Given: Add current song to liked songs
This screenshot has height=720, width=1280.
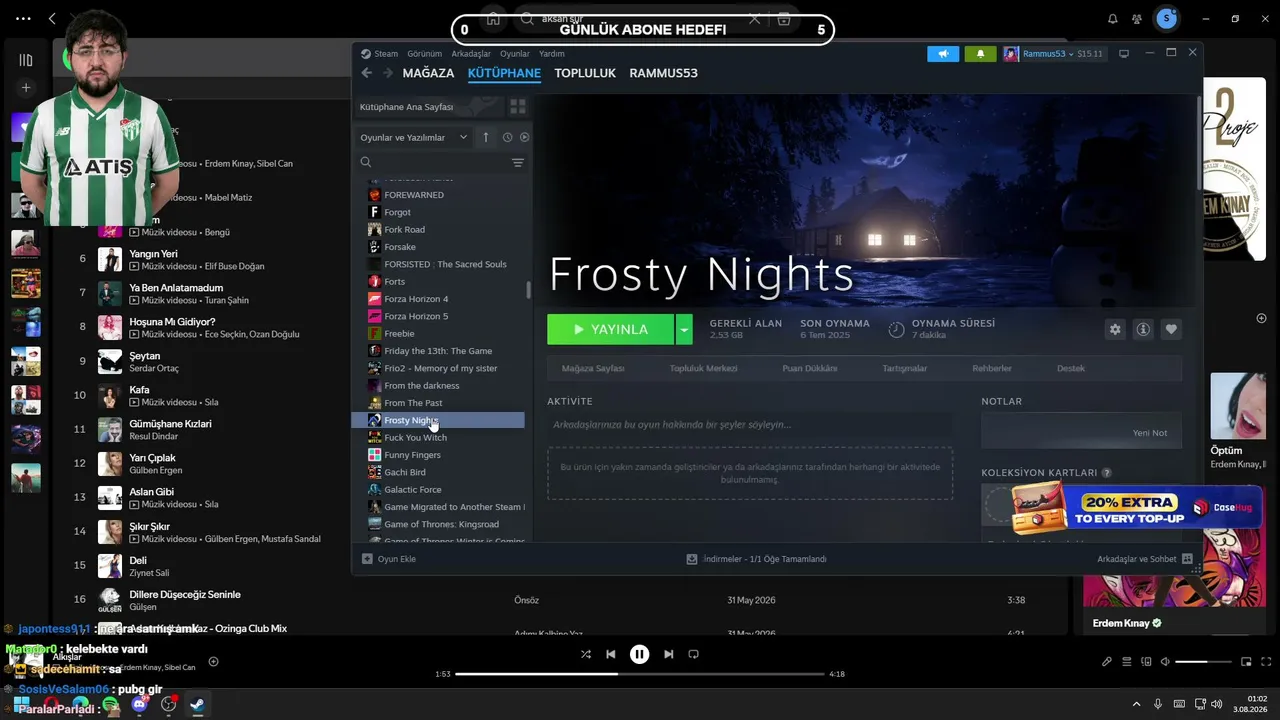Looking at the screenshot, I should coord(213,661).
